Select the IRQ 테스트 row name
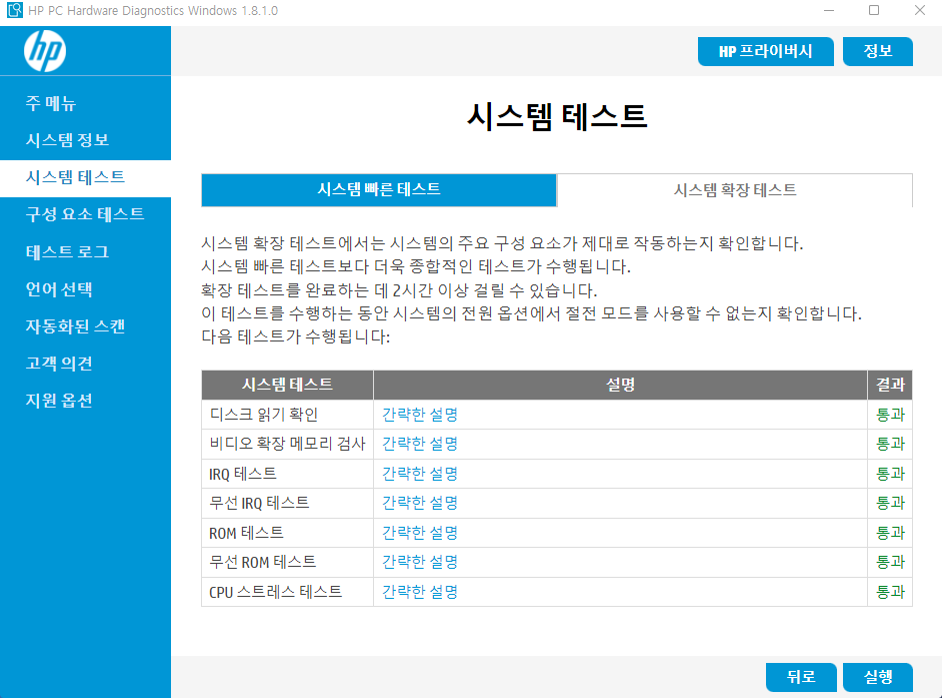Image resolution: width=942 pixels, height=698 pixels. coord(243,474)
